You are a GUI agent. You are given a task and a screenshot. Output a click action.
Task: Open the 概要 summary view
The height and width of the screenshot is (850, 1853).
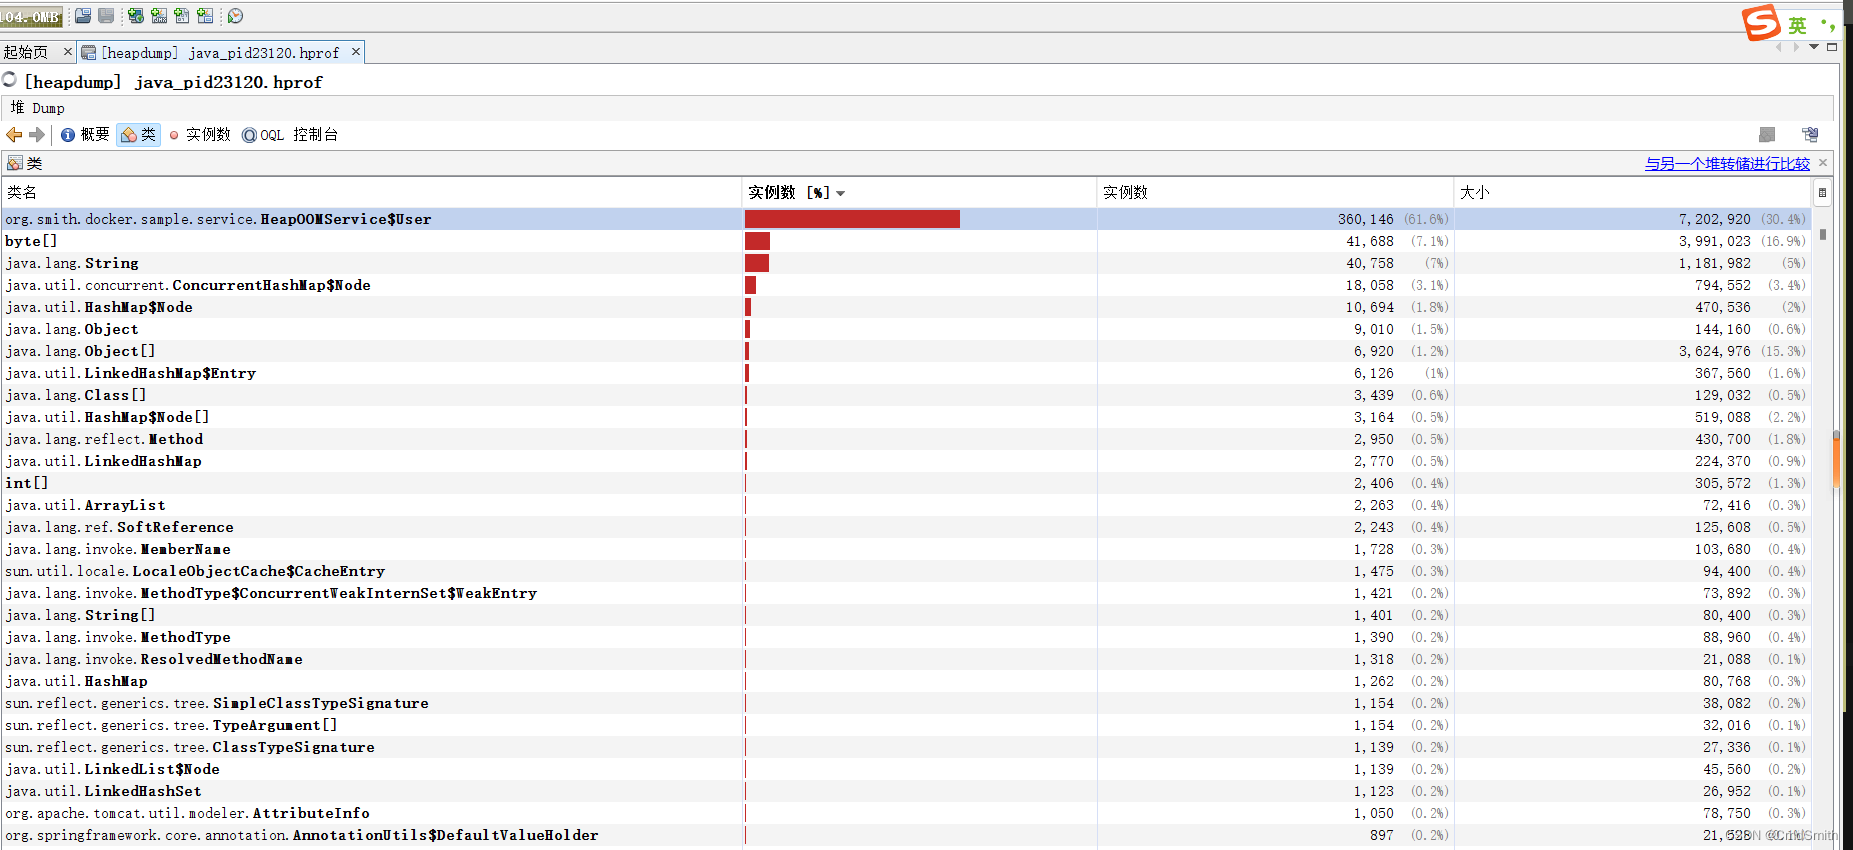(x=85, y=134)
